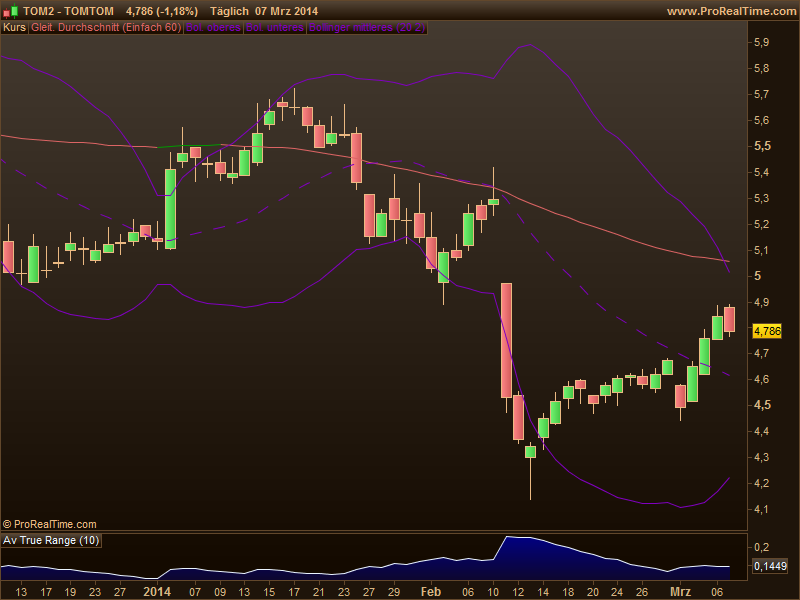Screen dimensions: 800x600
Task: Click the Mrz month marker on time axis
Action: point(680,592)
